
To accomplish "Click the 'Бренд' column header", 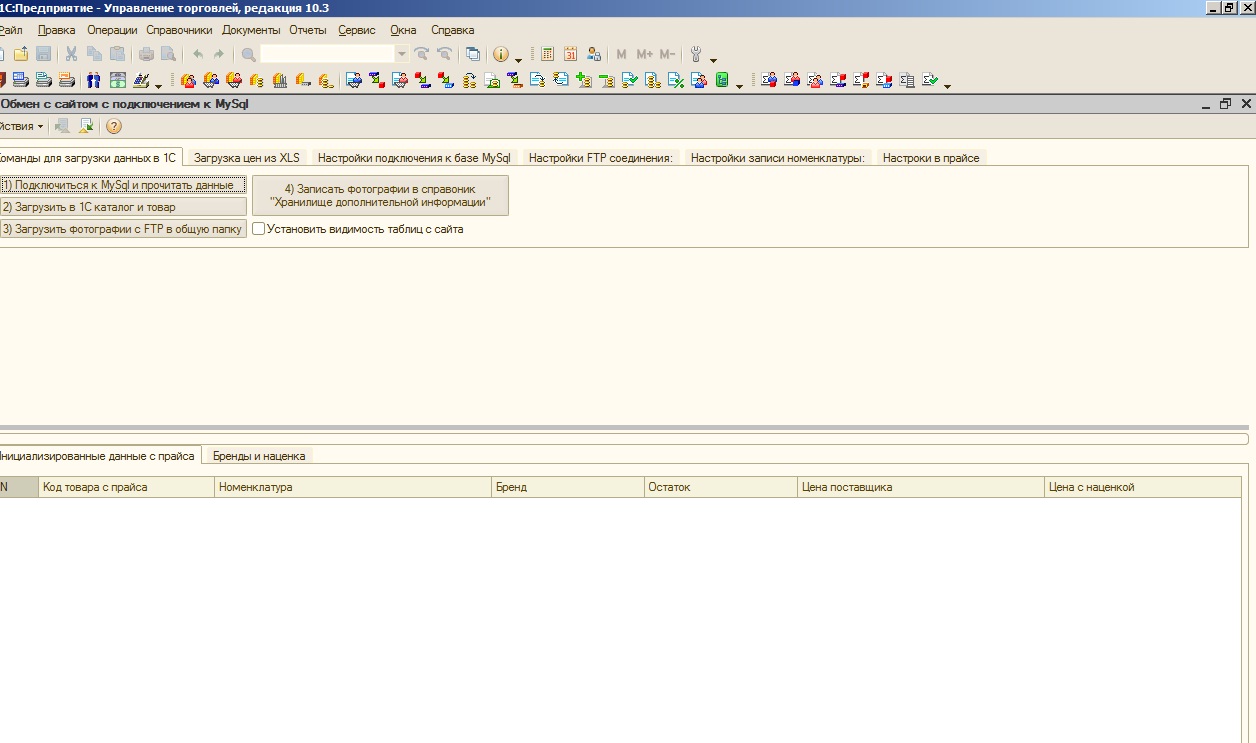I will (x=567, y=487).
